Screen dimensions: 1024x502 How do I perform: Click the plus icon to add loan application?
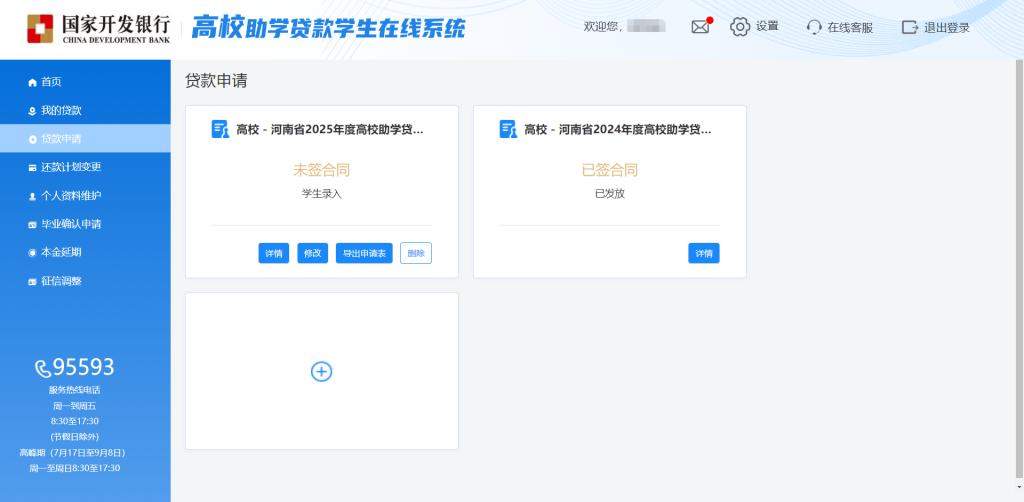coord(321,371)
